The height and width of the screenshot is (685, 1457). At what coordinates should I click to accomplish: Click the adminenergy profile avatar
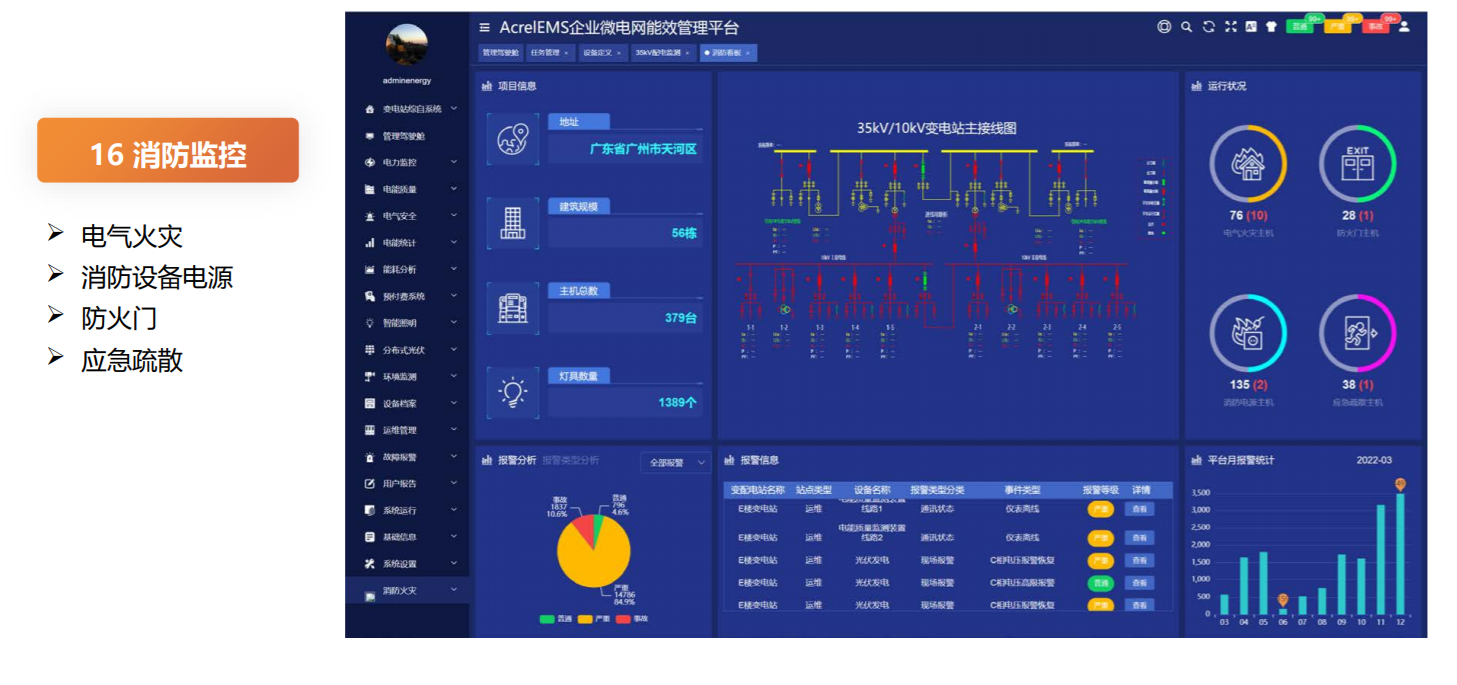pyautogui.click(x=407, y=44)
